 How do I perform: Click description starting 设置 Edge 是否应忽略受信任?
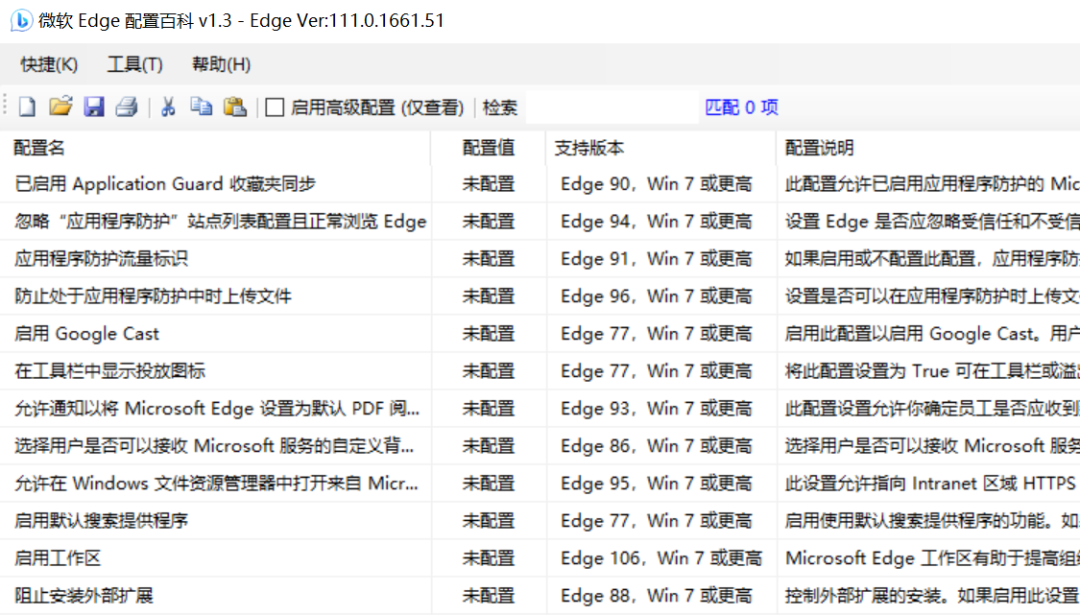point(932,221)
